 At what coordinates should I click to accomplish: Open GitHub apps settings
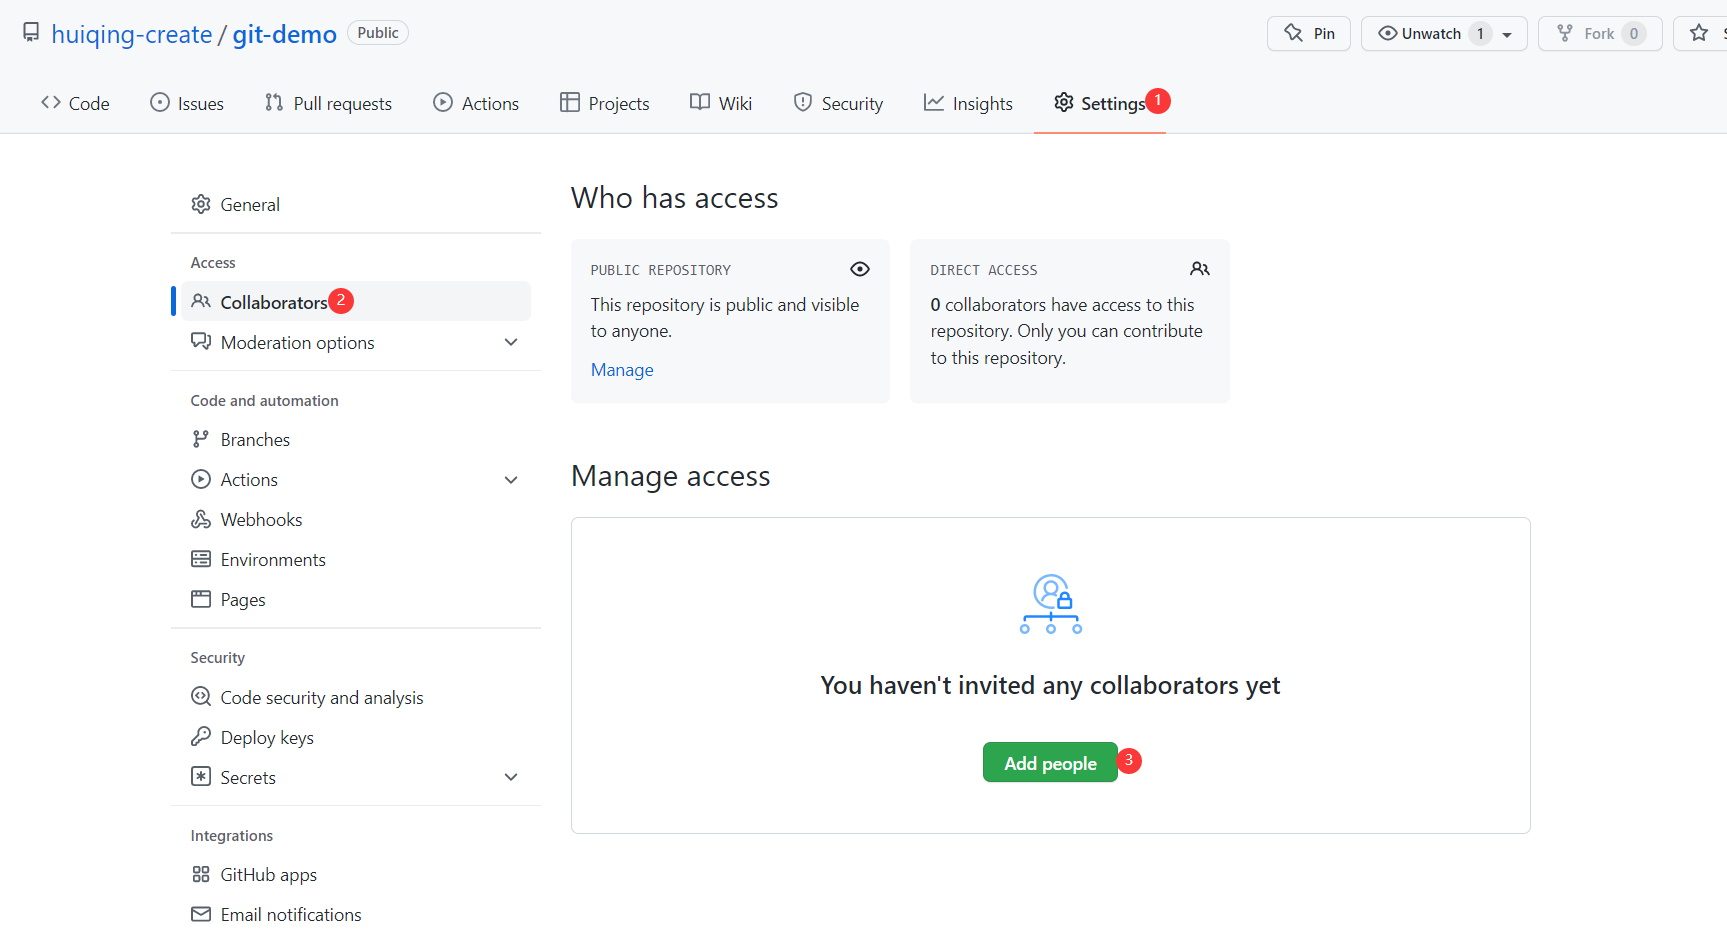pos(355,874)
